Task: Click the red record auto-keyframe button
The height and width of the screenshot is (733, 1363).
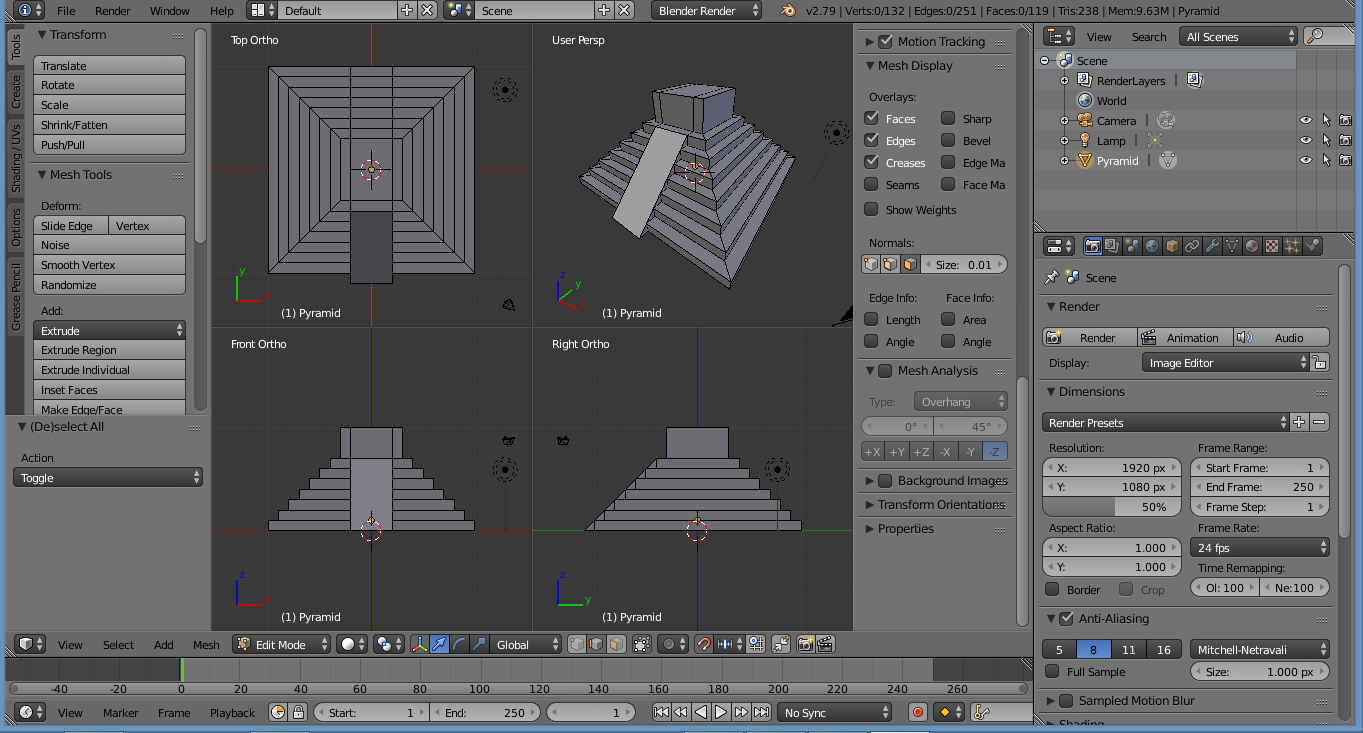Action: pyautogui.click(x=918, y=712)
